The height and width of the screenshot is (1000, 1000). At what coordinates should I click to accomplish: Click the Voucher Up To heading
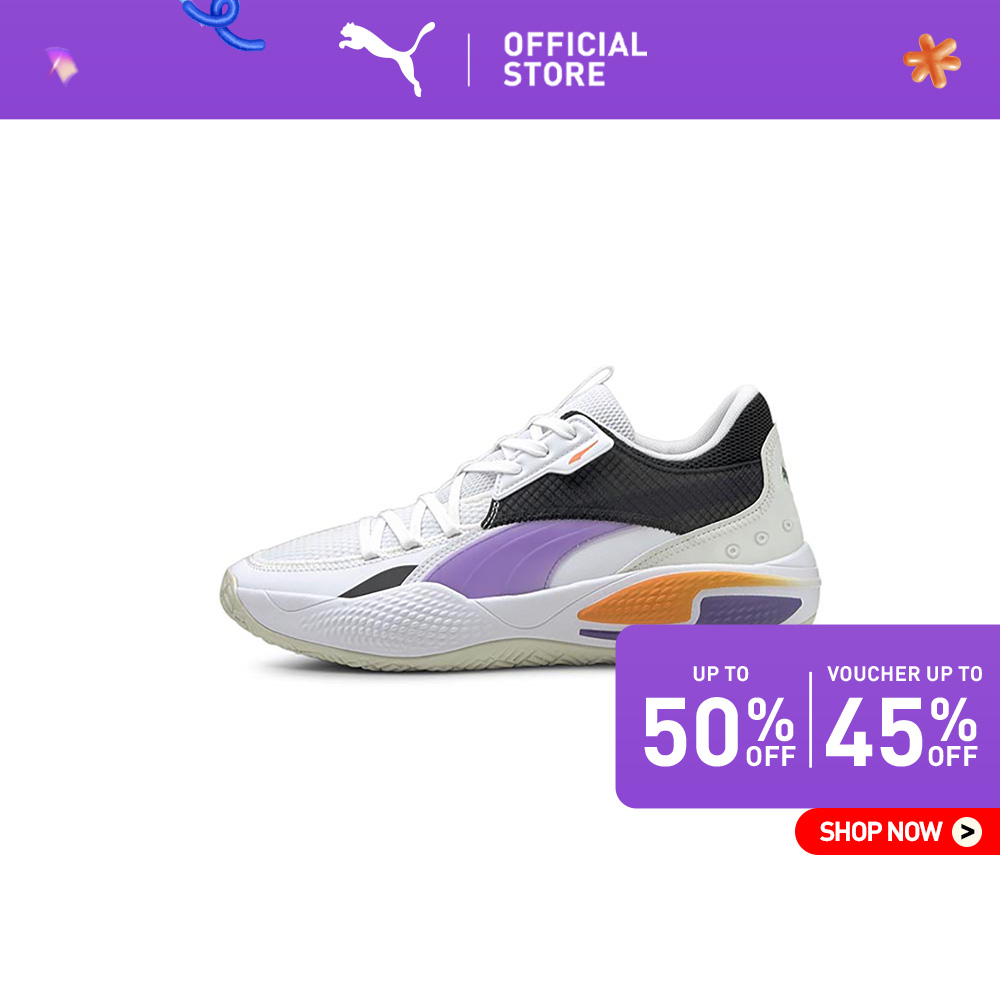tap(904, 673)
